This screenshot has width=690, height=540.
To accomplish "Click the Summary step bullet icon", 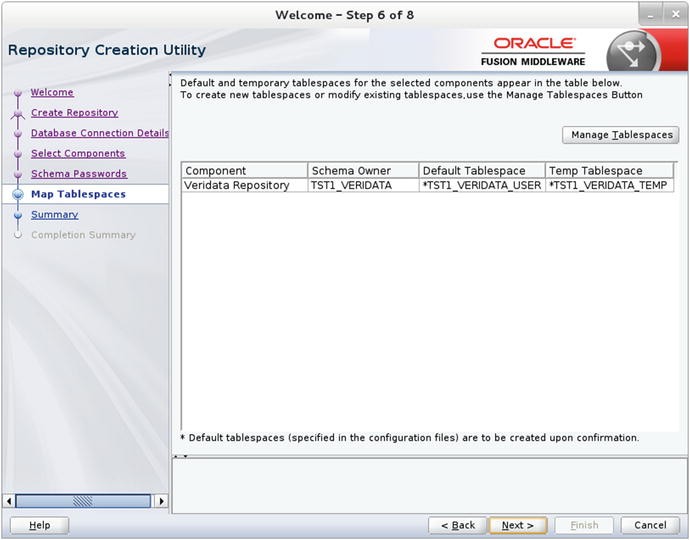I will point(18,215).
